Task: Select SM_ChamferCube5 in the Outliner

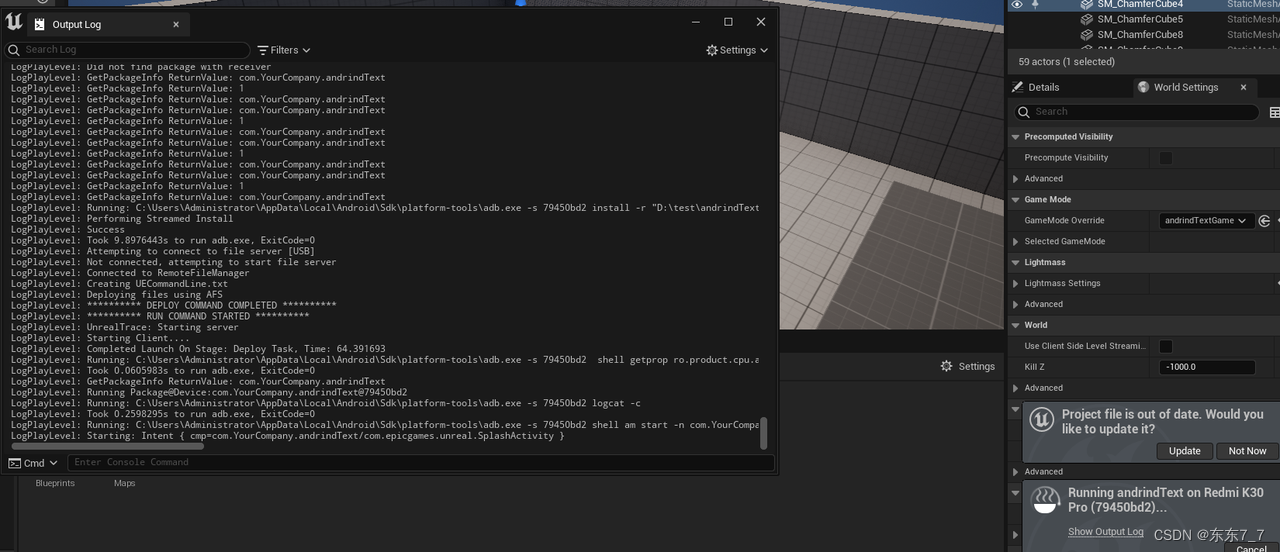Action: pyautogui.click(x=1140, y=19)
